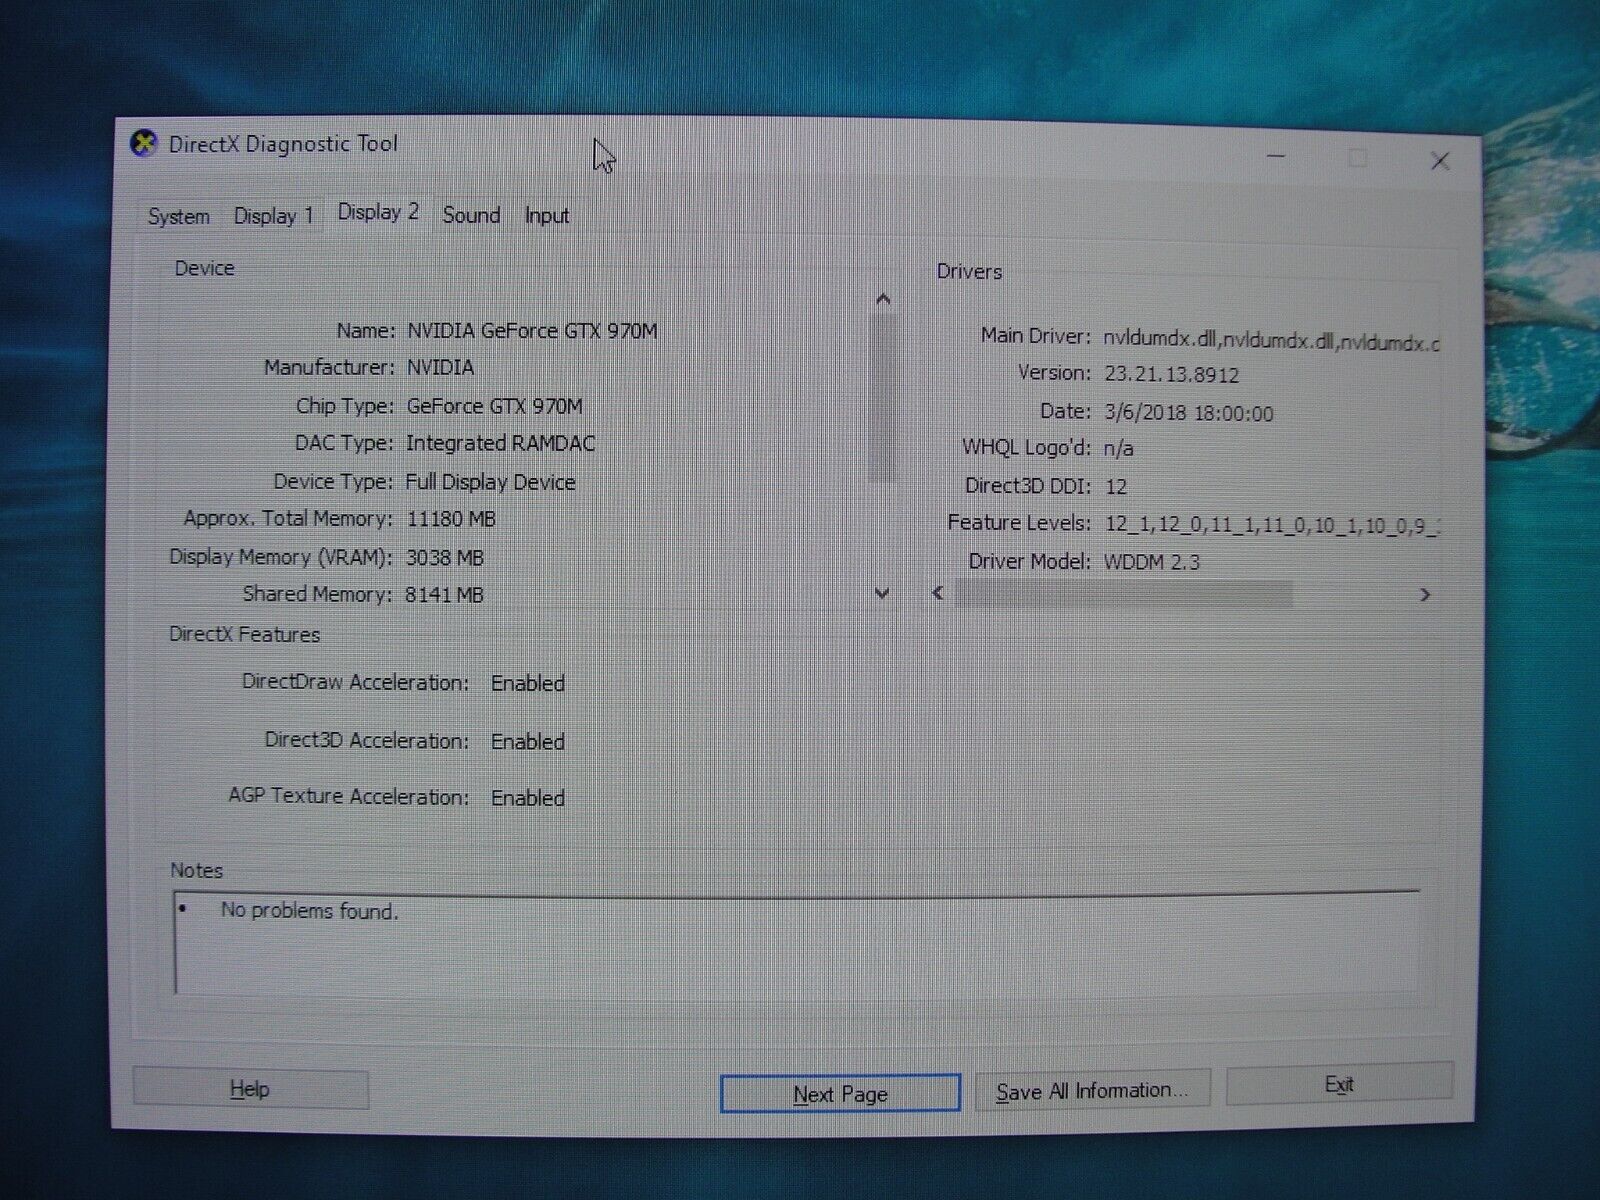This screenshot has height=1200, width=1600.
Task: Click 'Full Display Device' value
Action: pos(490,482)
